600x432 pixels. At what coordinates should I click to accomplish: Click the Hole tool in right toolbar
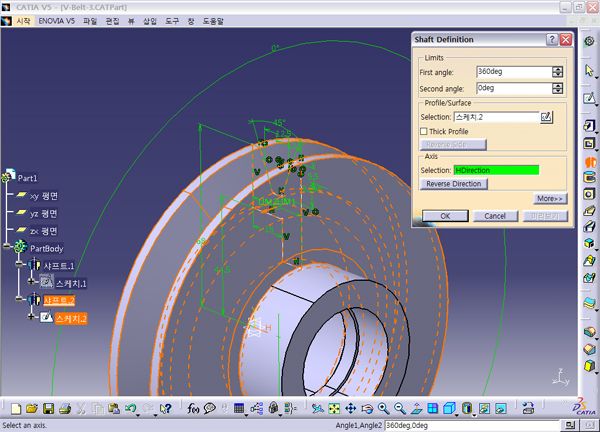point(589,194)
